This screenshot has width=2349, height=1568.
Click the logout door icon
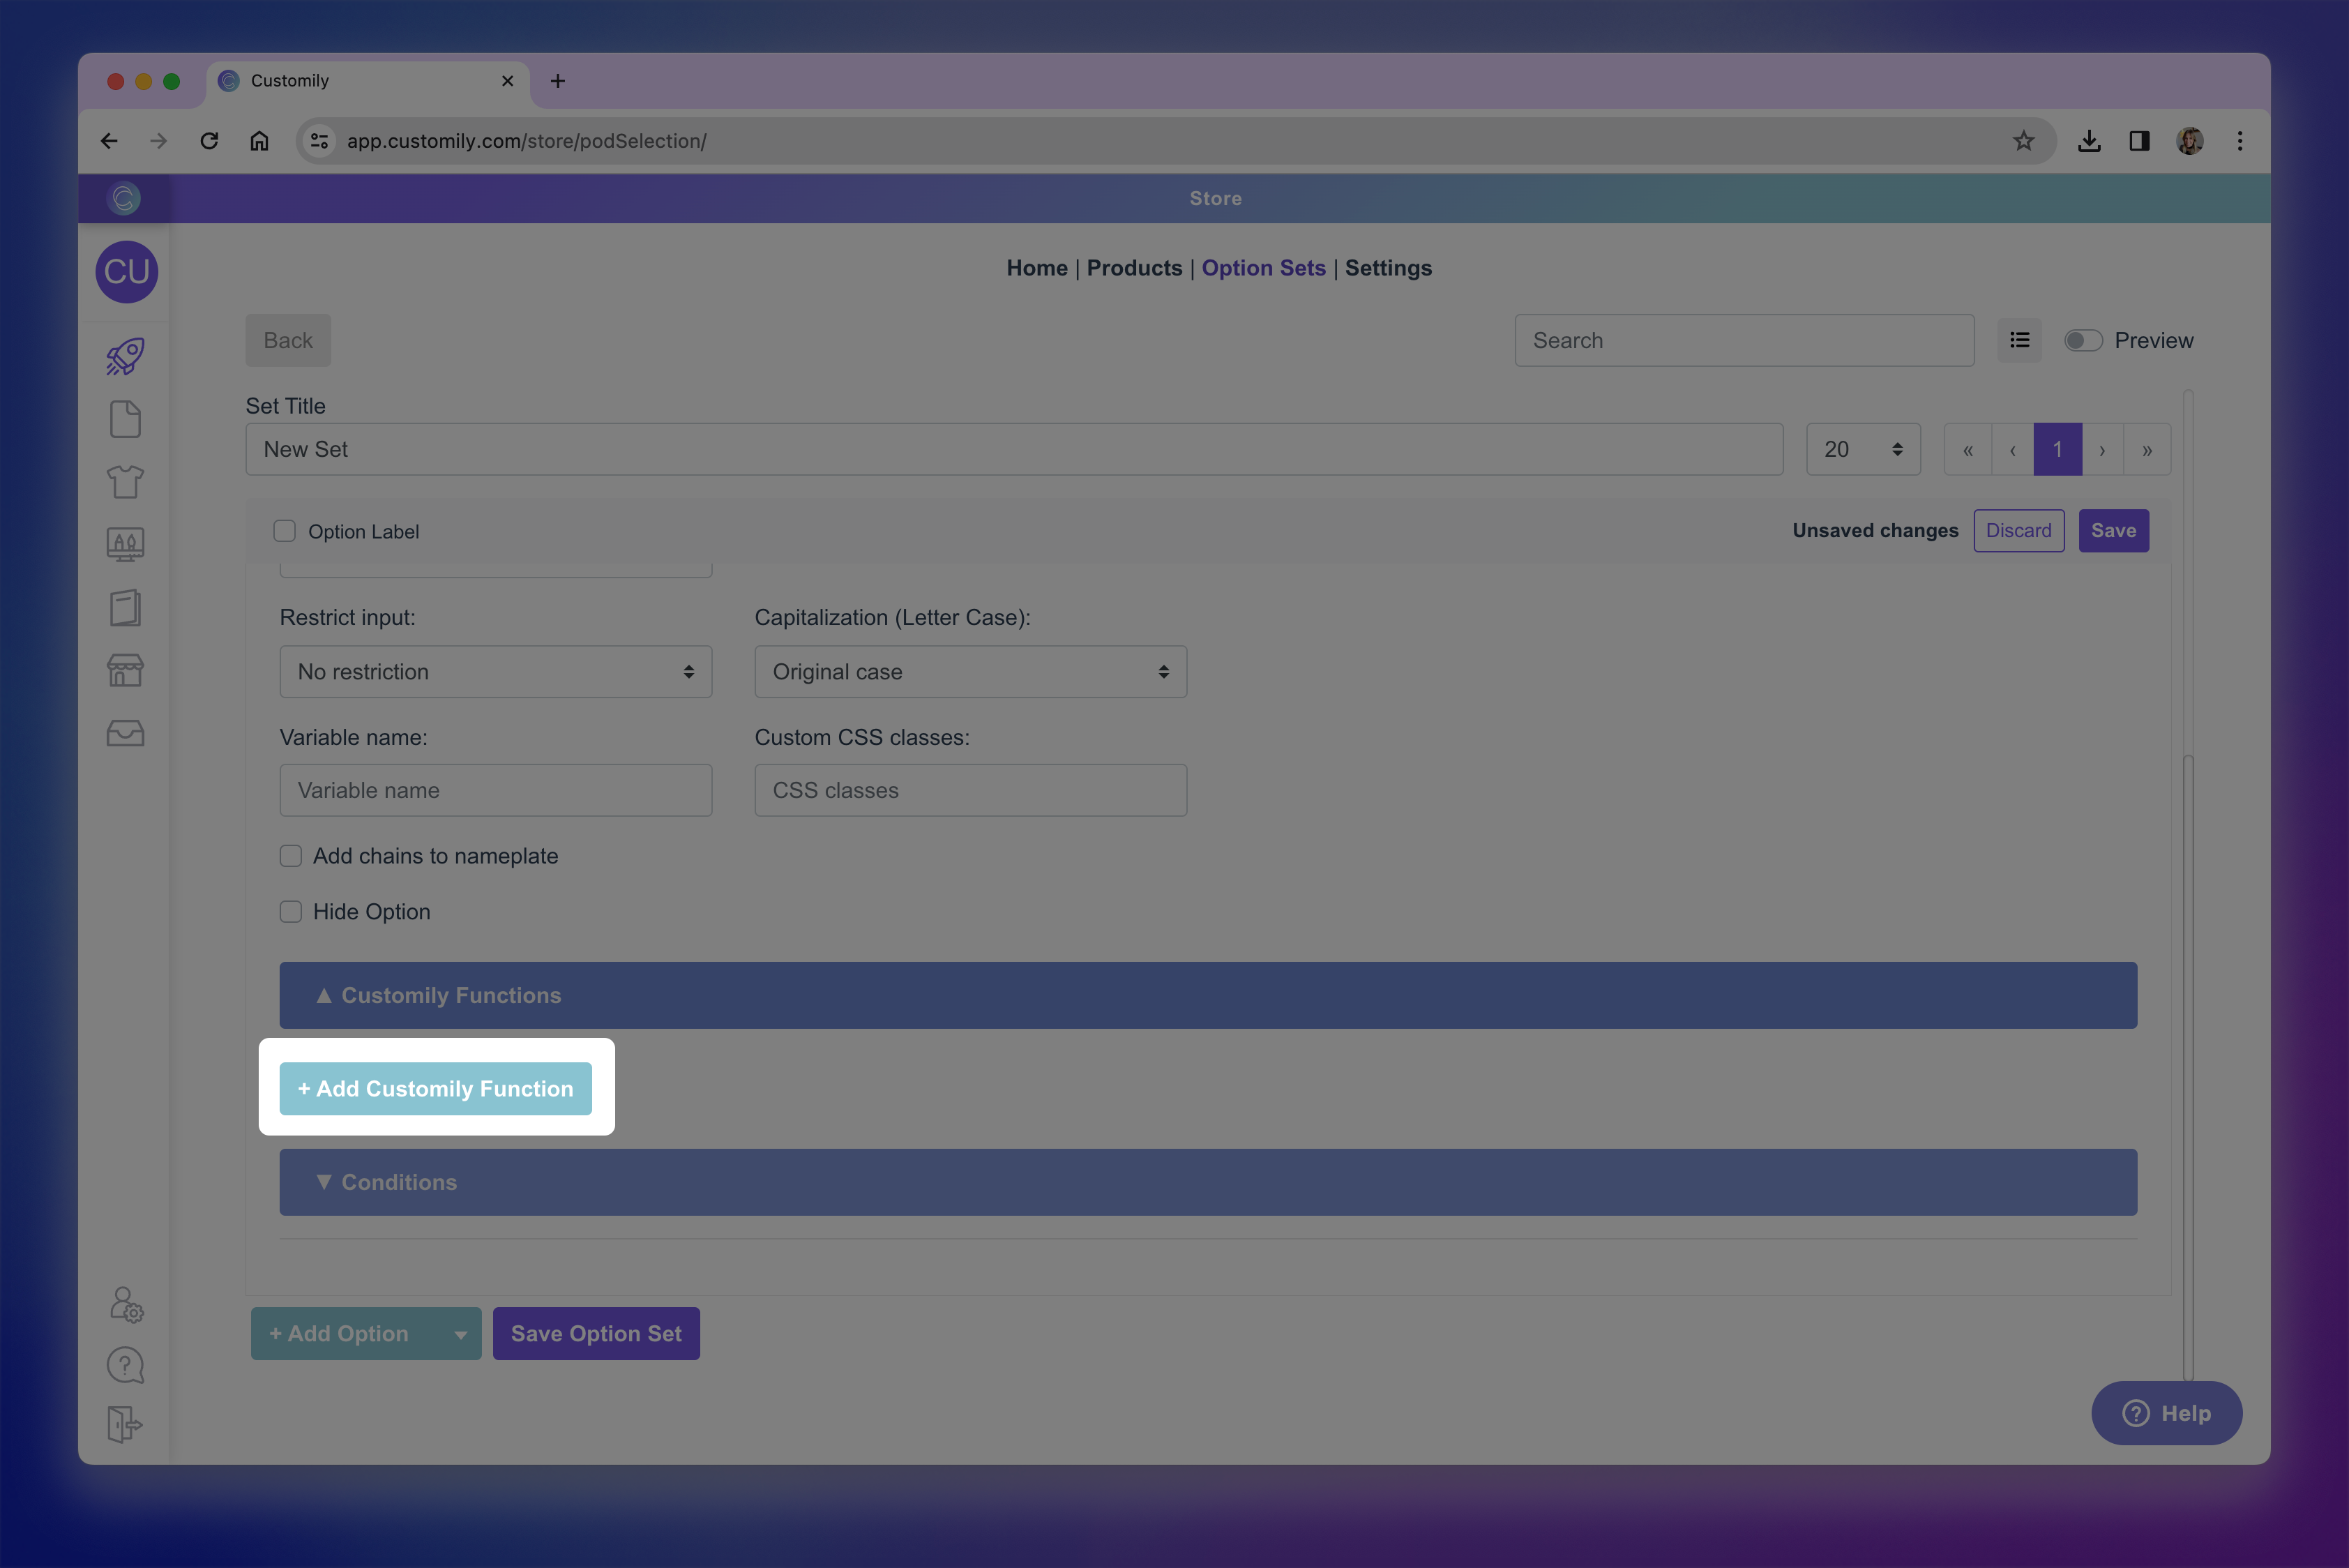125,1424
